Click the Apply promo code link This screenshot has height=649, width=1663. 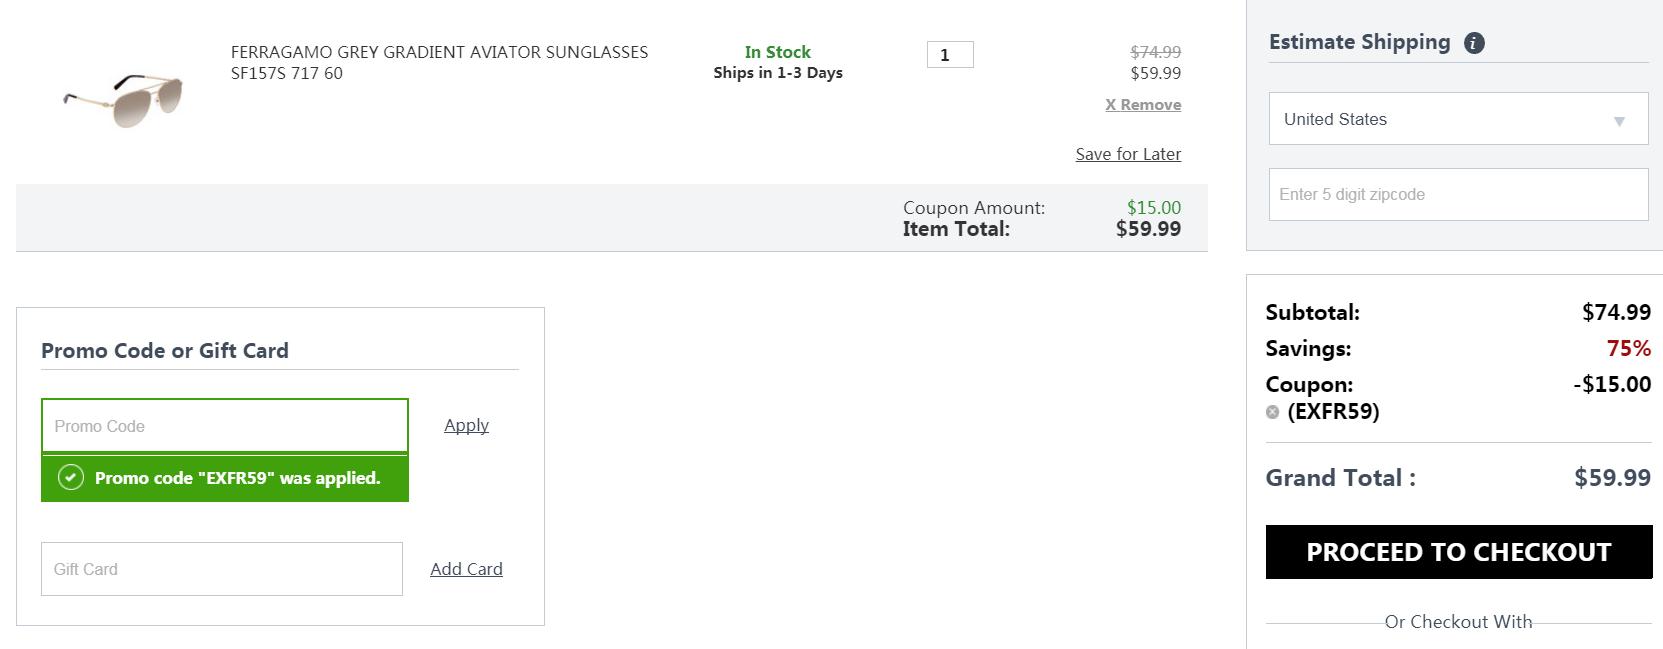(x=466, y=425)
